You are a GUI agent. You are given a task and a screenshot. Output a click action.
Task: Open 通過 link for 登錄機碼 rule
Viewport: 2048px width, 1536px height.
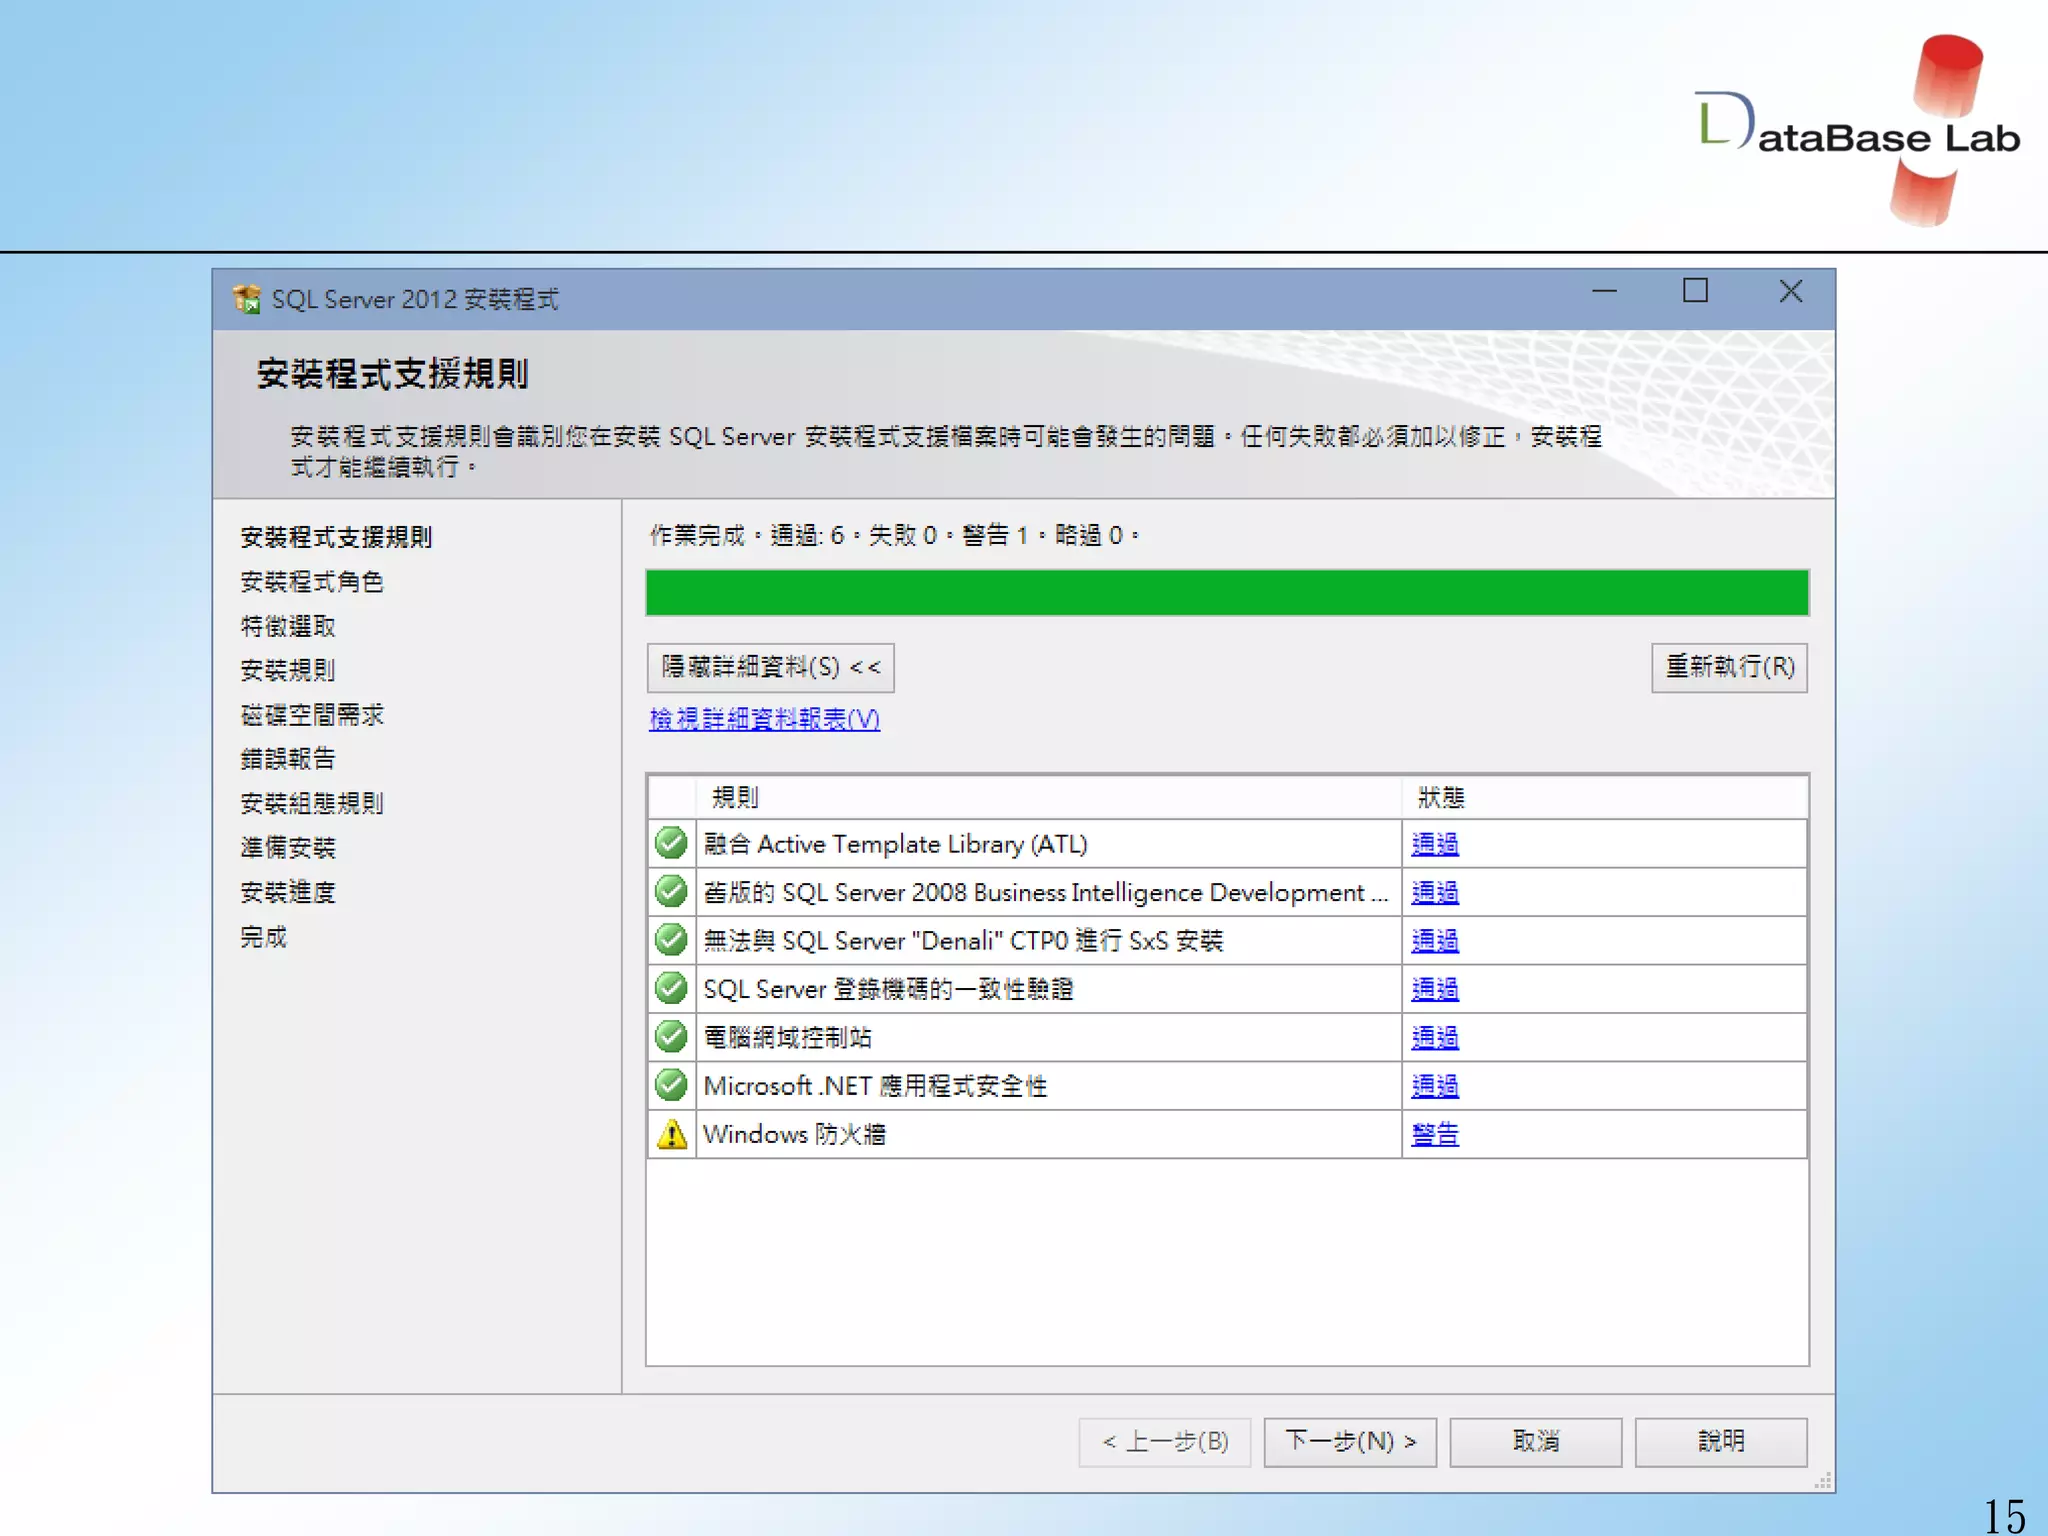click(x=1435, y=989)
